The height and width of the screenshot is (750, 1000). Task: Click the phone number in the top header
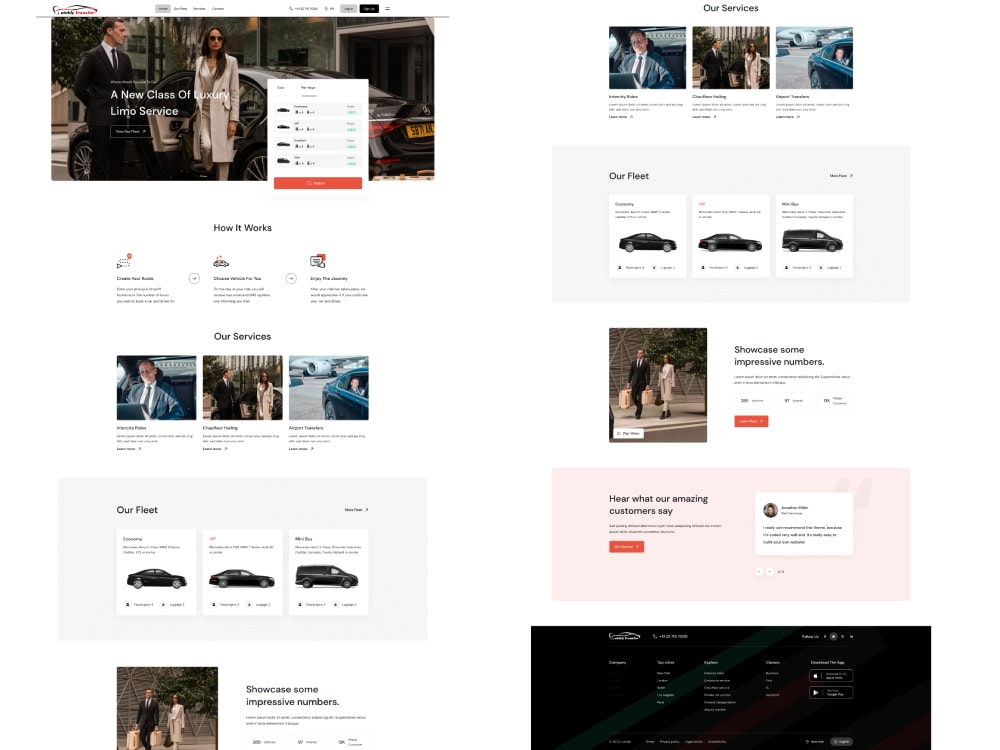click(x=304, y=9)
